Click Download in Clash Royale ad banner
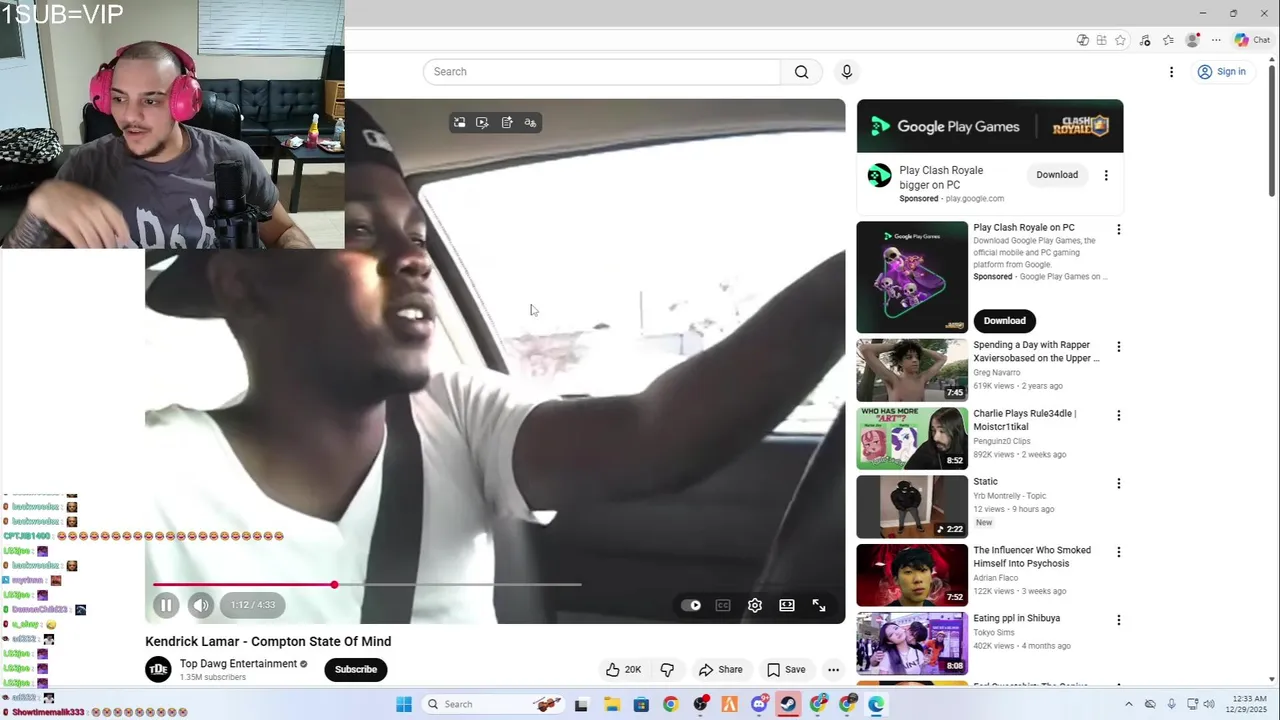The image size is (1280, 720). pyautogui.click(x=1057, y=175)
